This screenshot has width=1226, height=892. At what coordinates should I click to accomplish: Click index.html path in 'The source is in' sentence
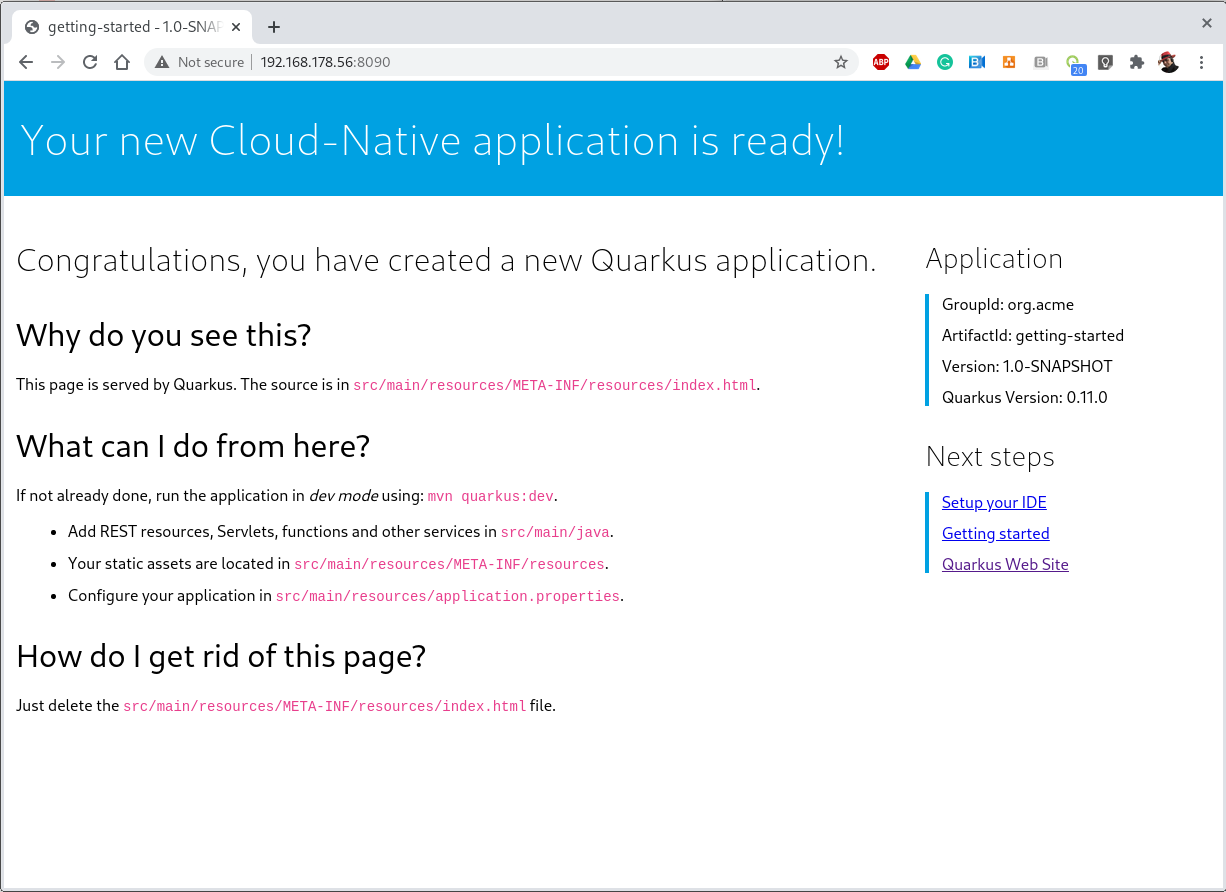point(555,386)
